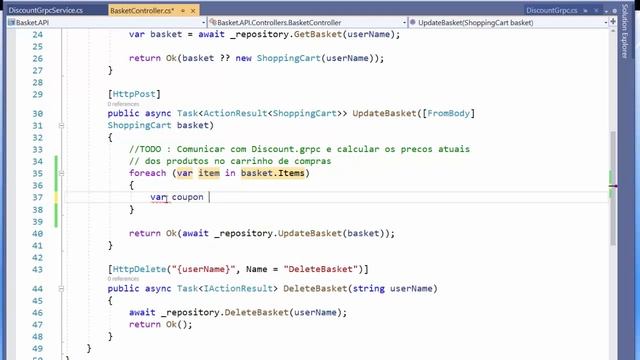Click 'return Ok();' on line 47

click(x=160, y=324)
